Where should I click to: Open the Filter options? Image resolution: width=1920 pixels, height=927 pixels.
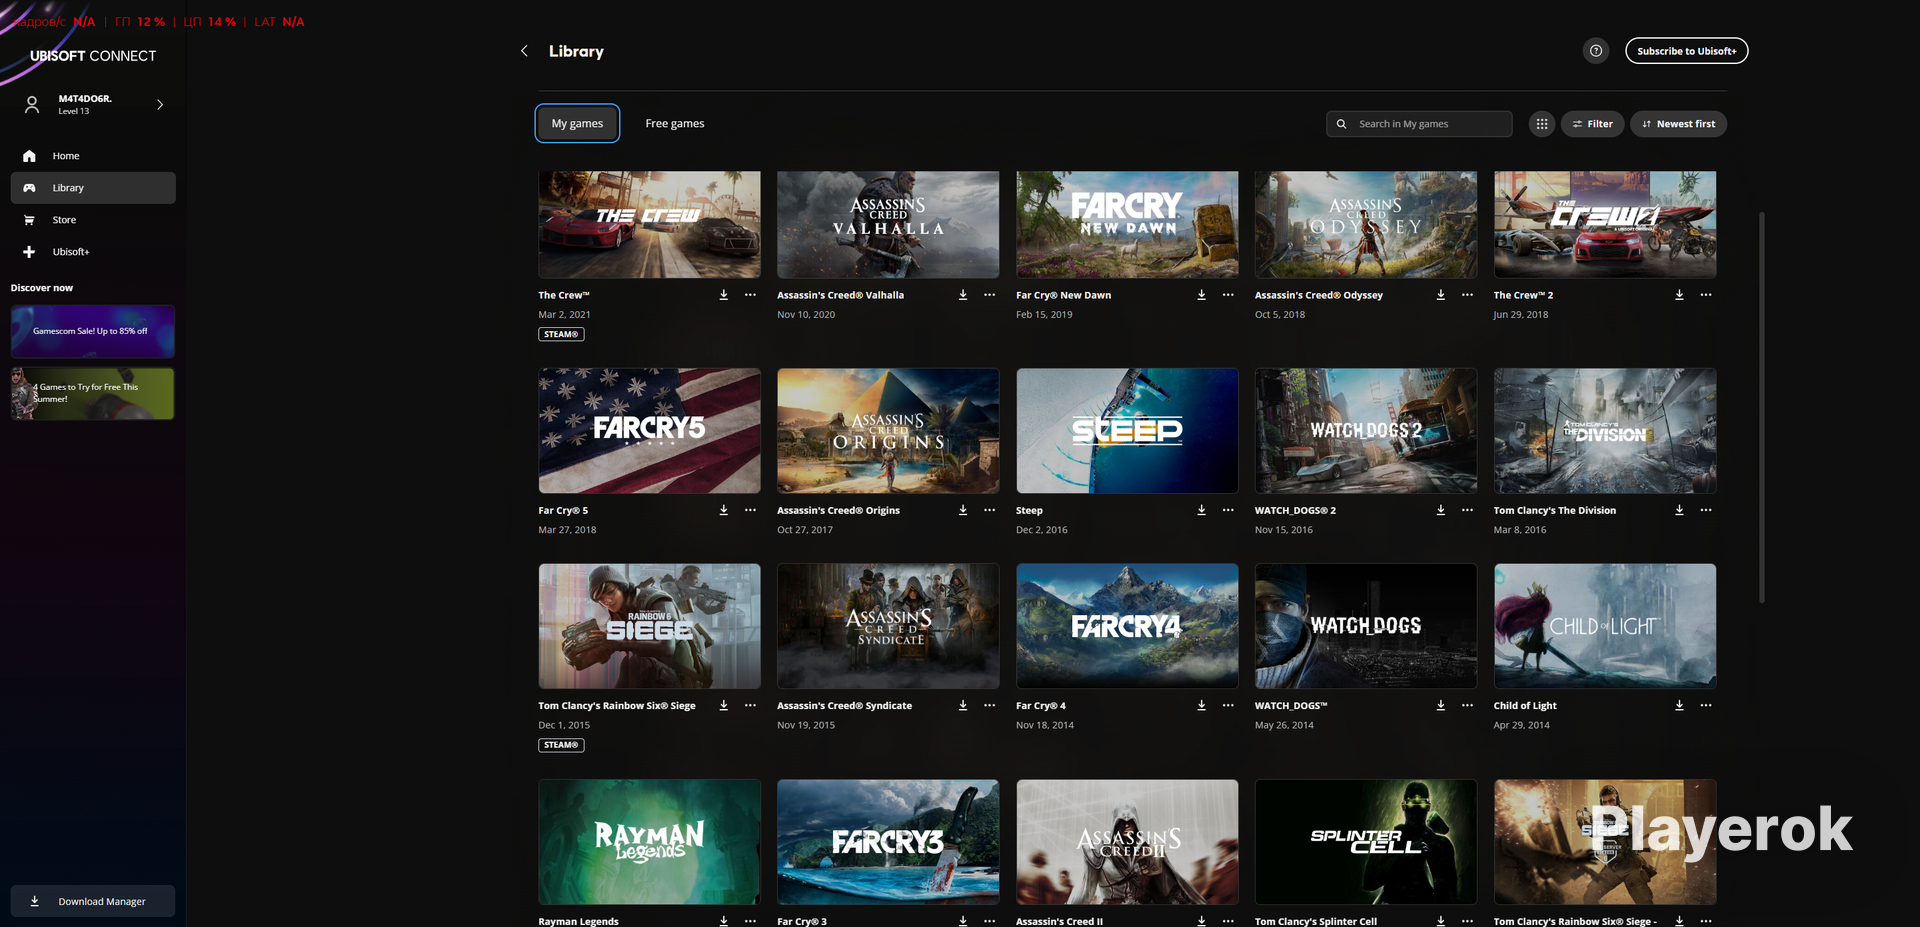pos(1592,124)
